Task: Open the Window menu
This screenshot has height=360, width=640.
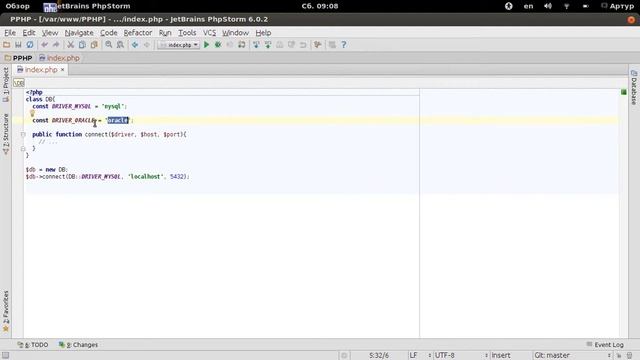Action: coord(235,33)
